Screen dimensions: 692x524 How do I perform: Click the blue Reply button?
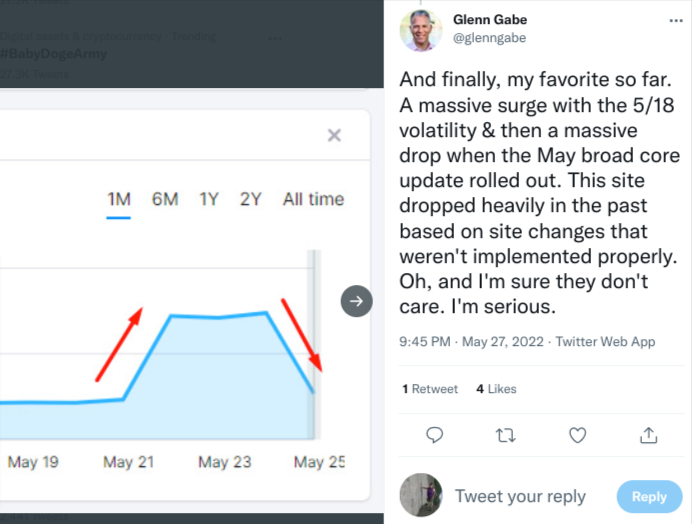tap(649, 497)
